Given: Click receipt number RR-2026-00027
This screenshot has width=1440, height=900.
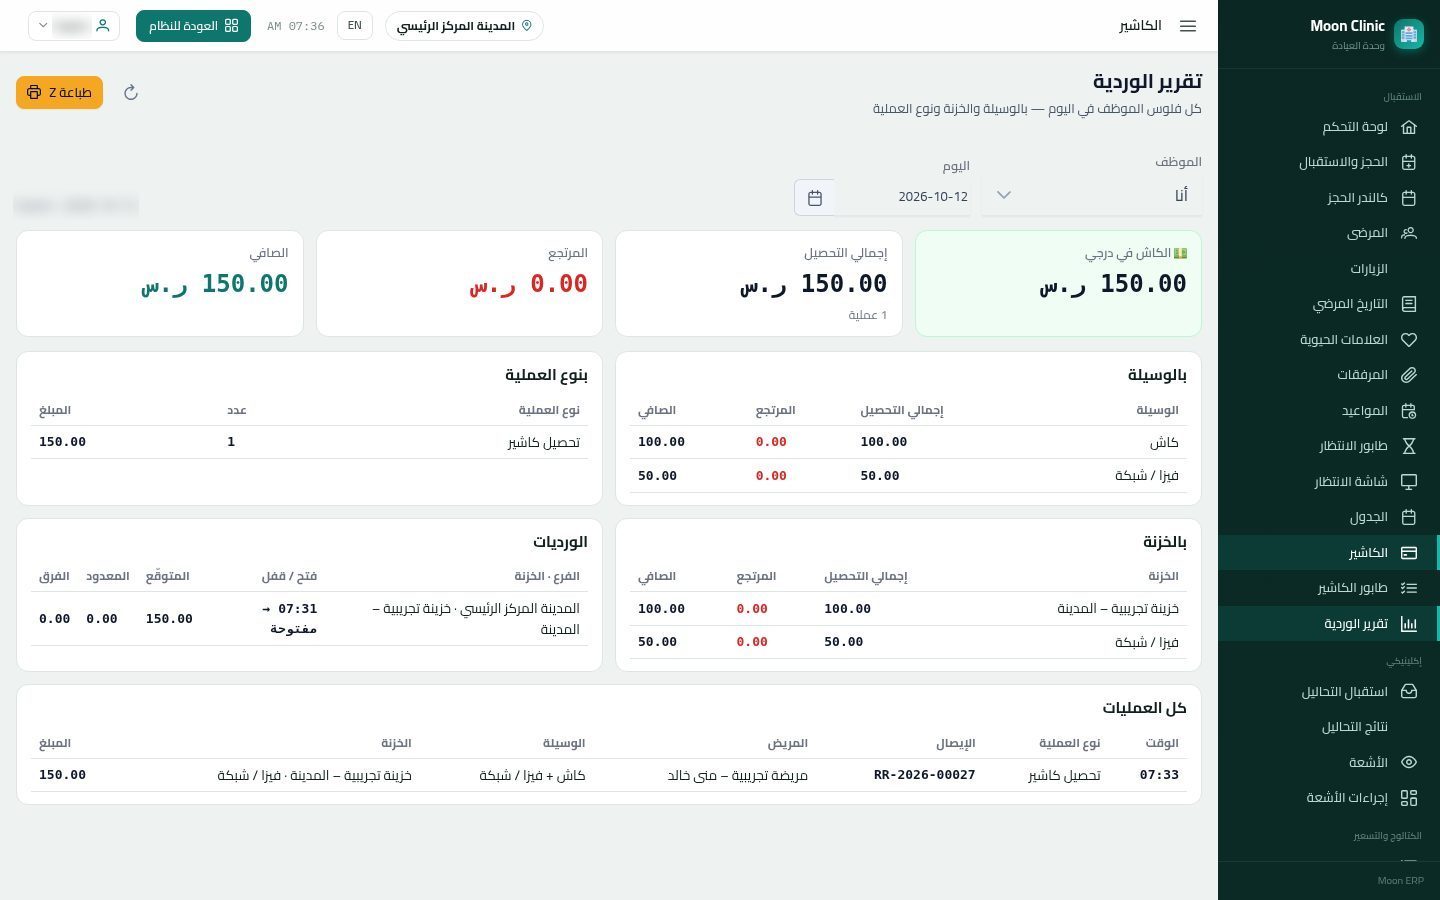Looking at the screenshot, I should (924, 775).
